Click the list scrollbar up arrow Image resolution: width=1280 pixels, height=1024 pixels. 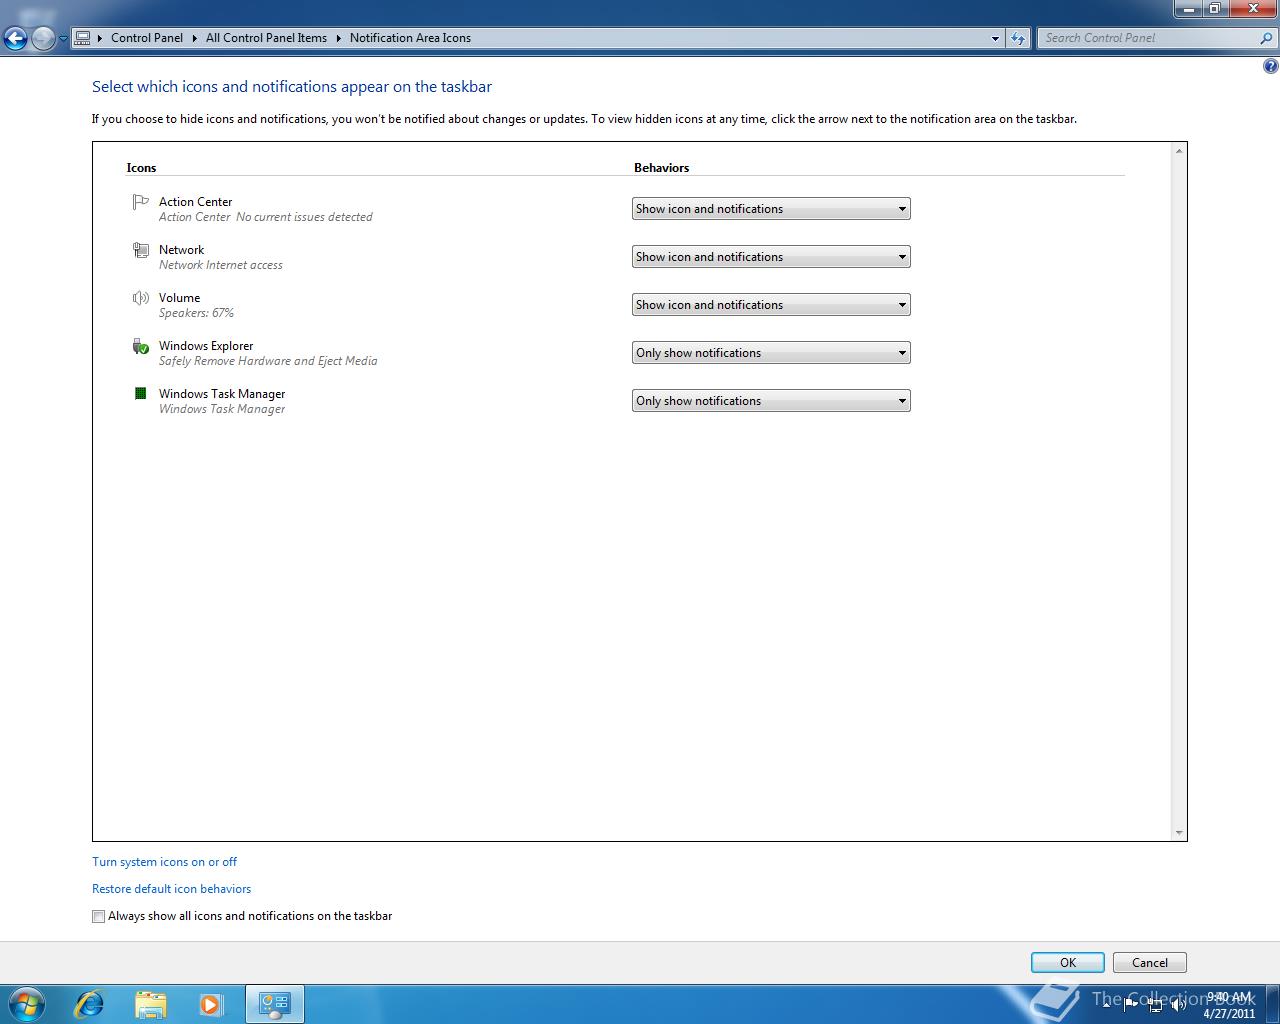(x=1179, y=151)
